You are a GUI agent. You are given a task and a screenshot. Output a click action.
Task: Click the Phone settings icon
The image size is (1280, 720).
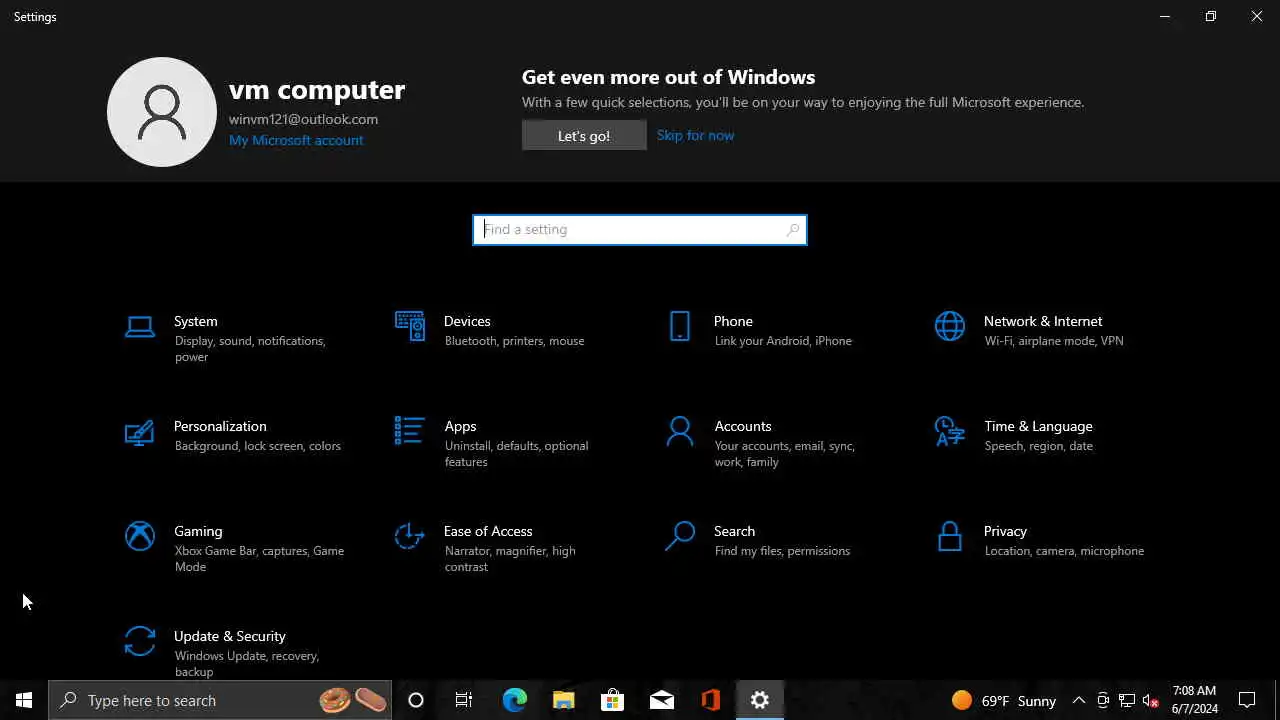680,326
